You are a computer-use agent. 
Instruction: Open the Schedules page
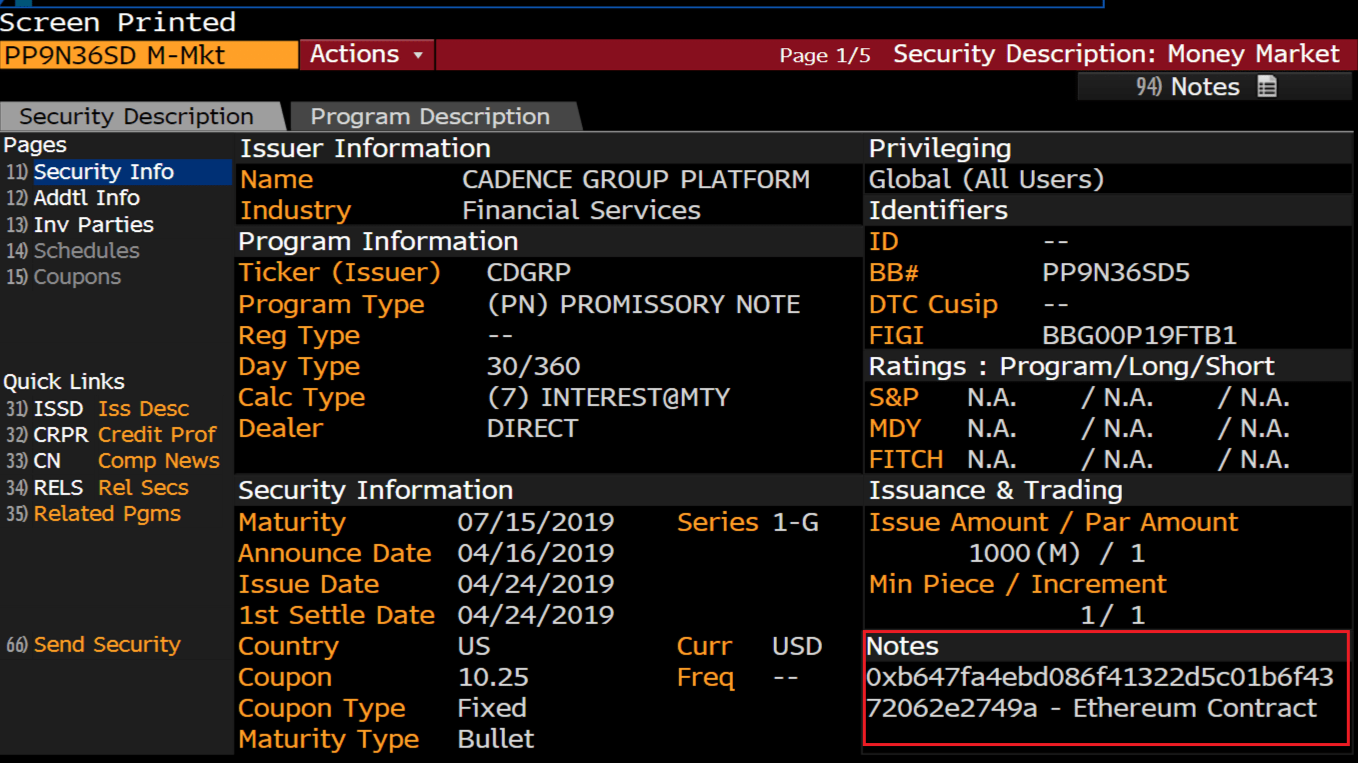86,250
